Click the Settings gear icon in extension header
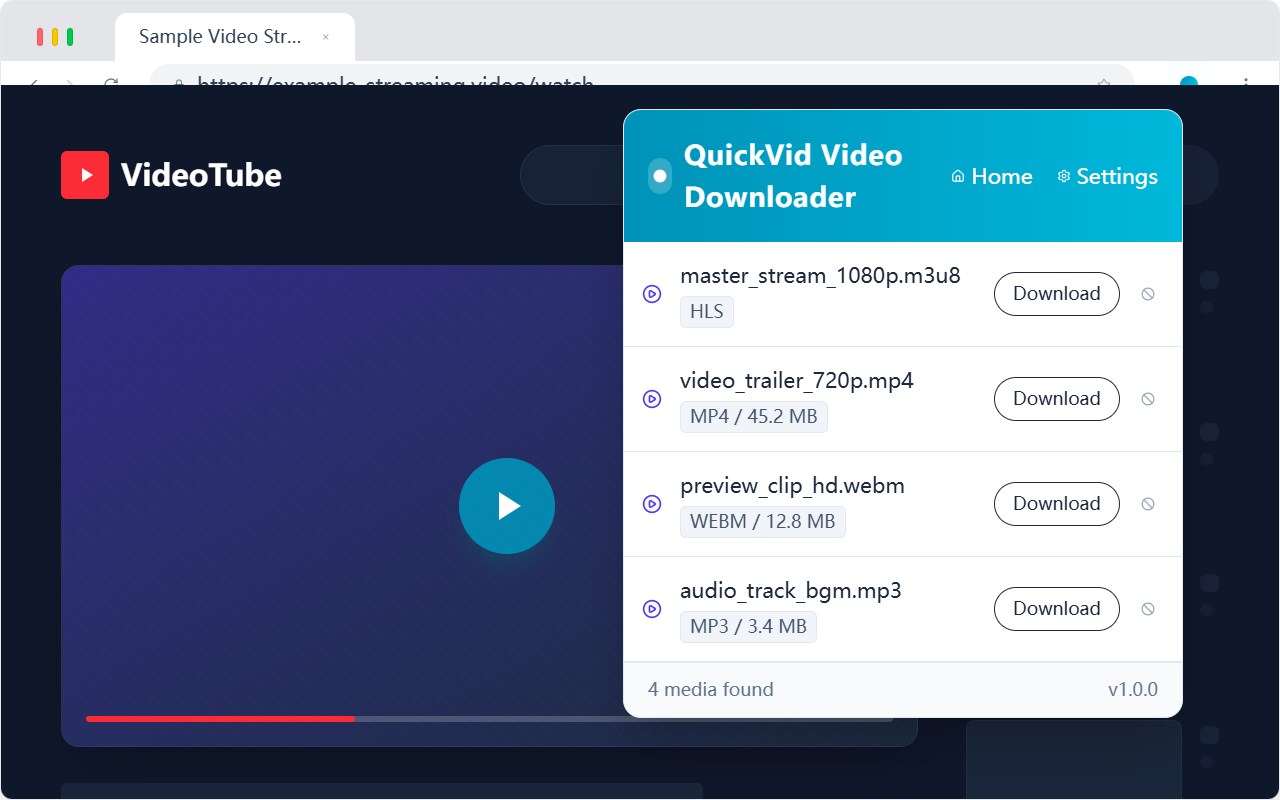The width and height of the screenshot is (1280, 800). point(1063,176)
